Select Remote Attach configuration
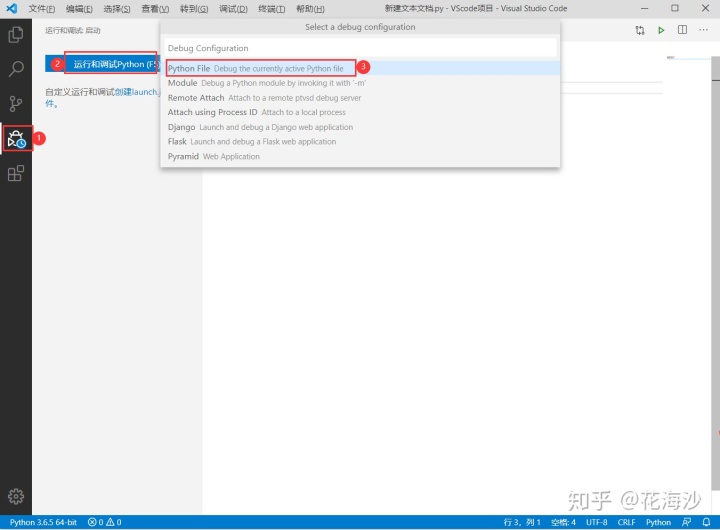This screenshot has height=530, width=720. [x=360, y=98]
